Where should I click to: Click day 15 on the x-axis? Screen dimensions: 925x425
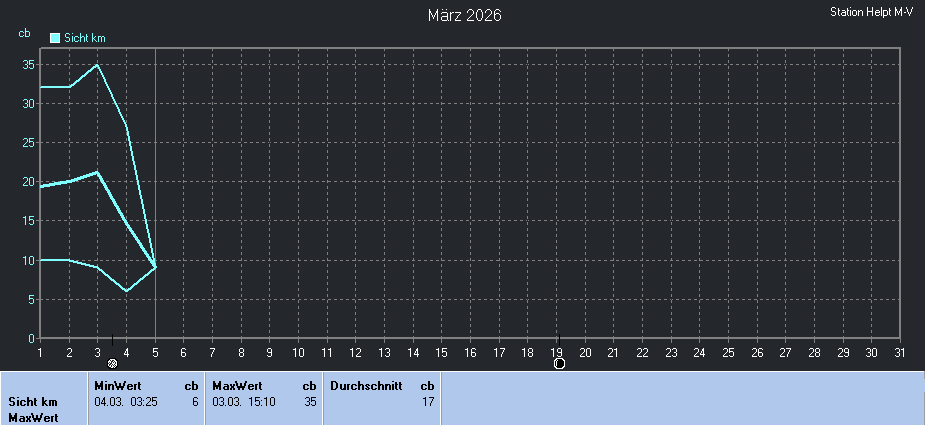coord(441,352)
